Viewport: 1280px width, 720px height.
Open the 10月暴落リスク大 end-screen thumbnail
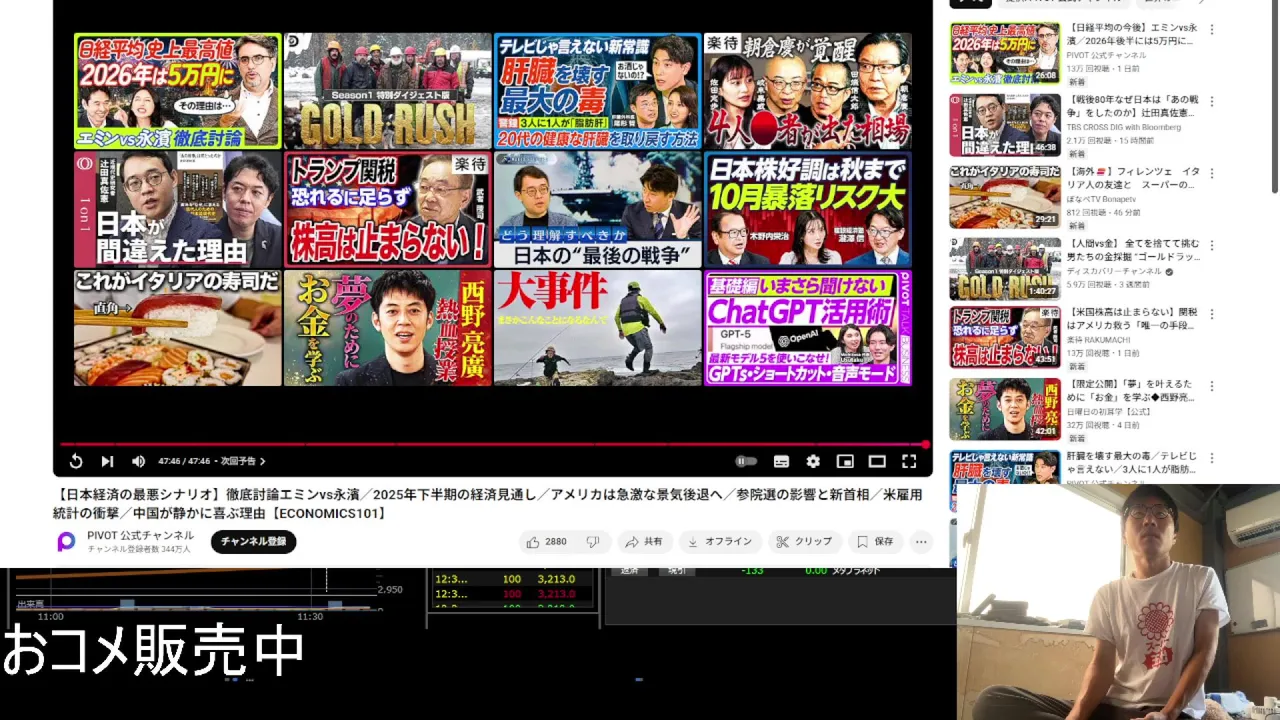808,210
